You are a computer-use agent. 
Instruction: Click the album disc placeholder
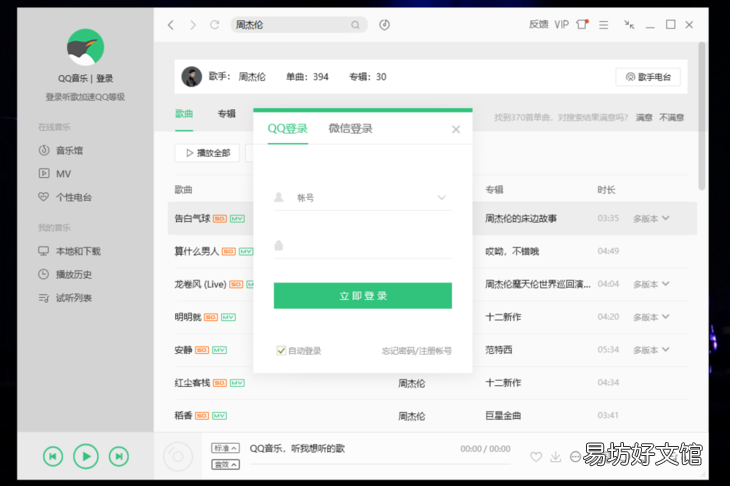(178, 456)
